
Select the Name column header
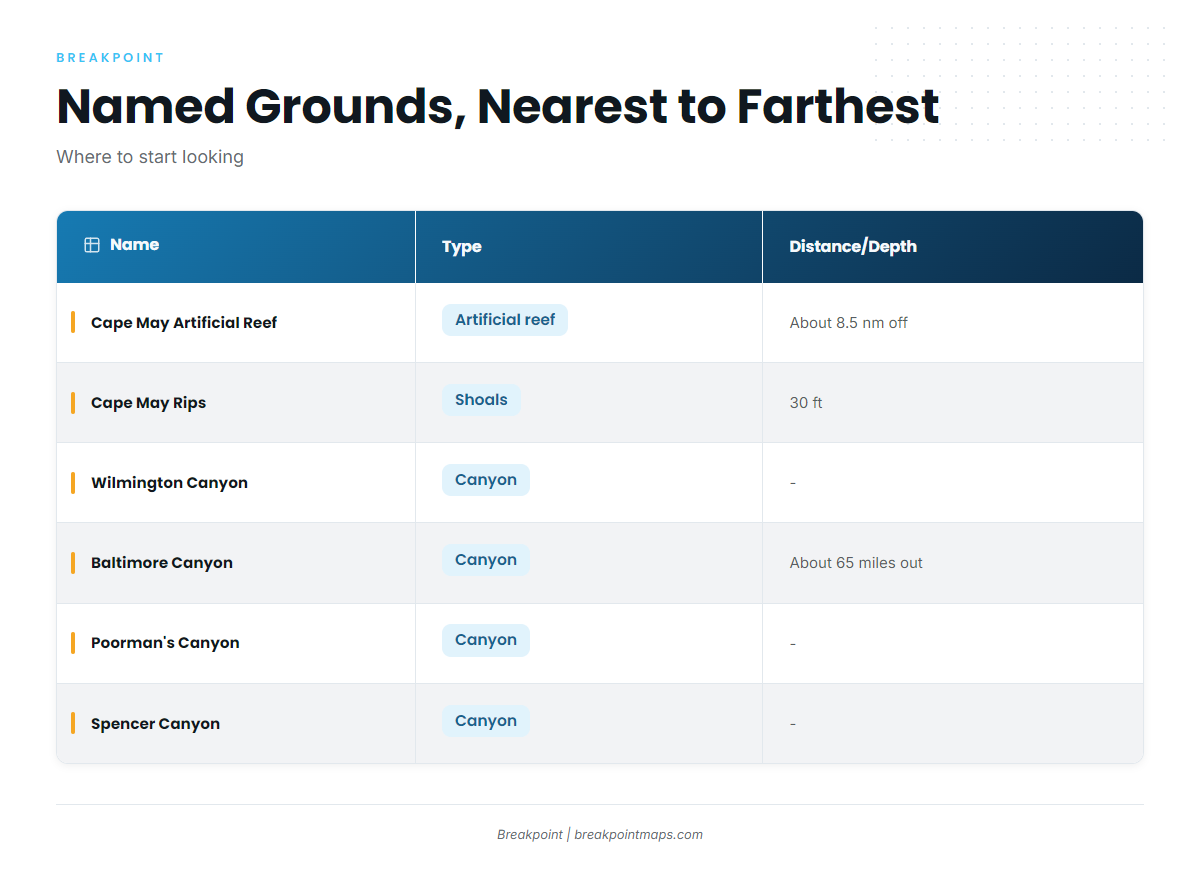[x=236, y=246]
